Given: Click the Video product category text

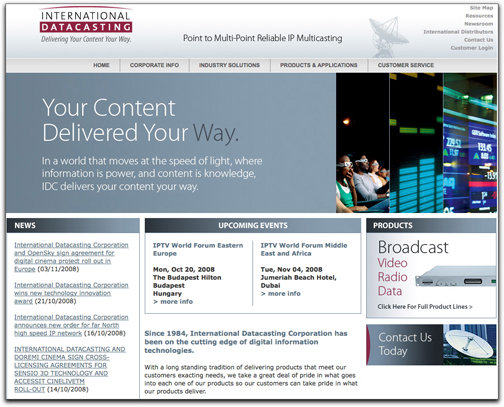Looking at the screenshot, I should click(x=392, y=263).
